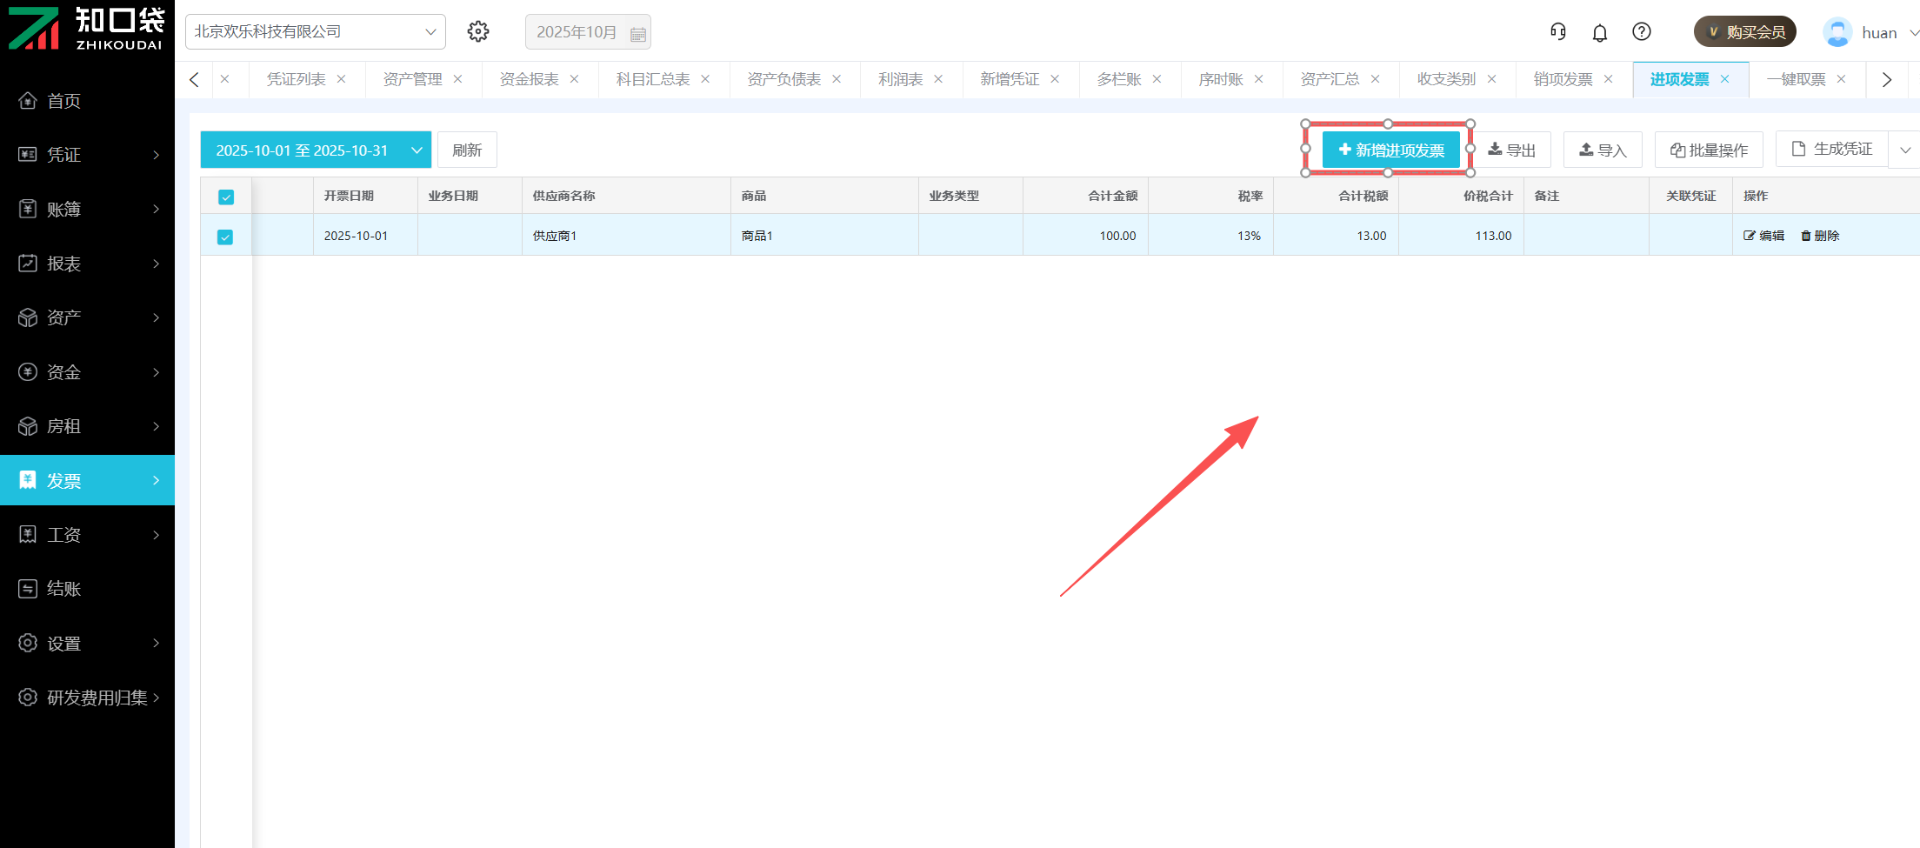Open the notification bell
The image size is (1920, 848).
1600,33
